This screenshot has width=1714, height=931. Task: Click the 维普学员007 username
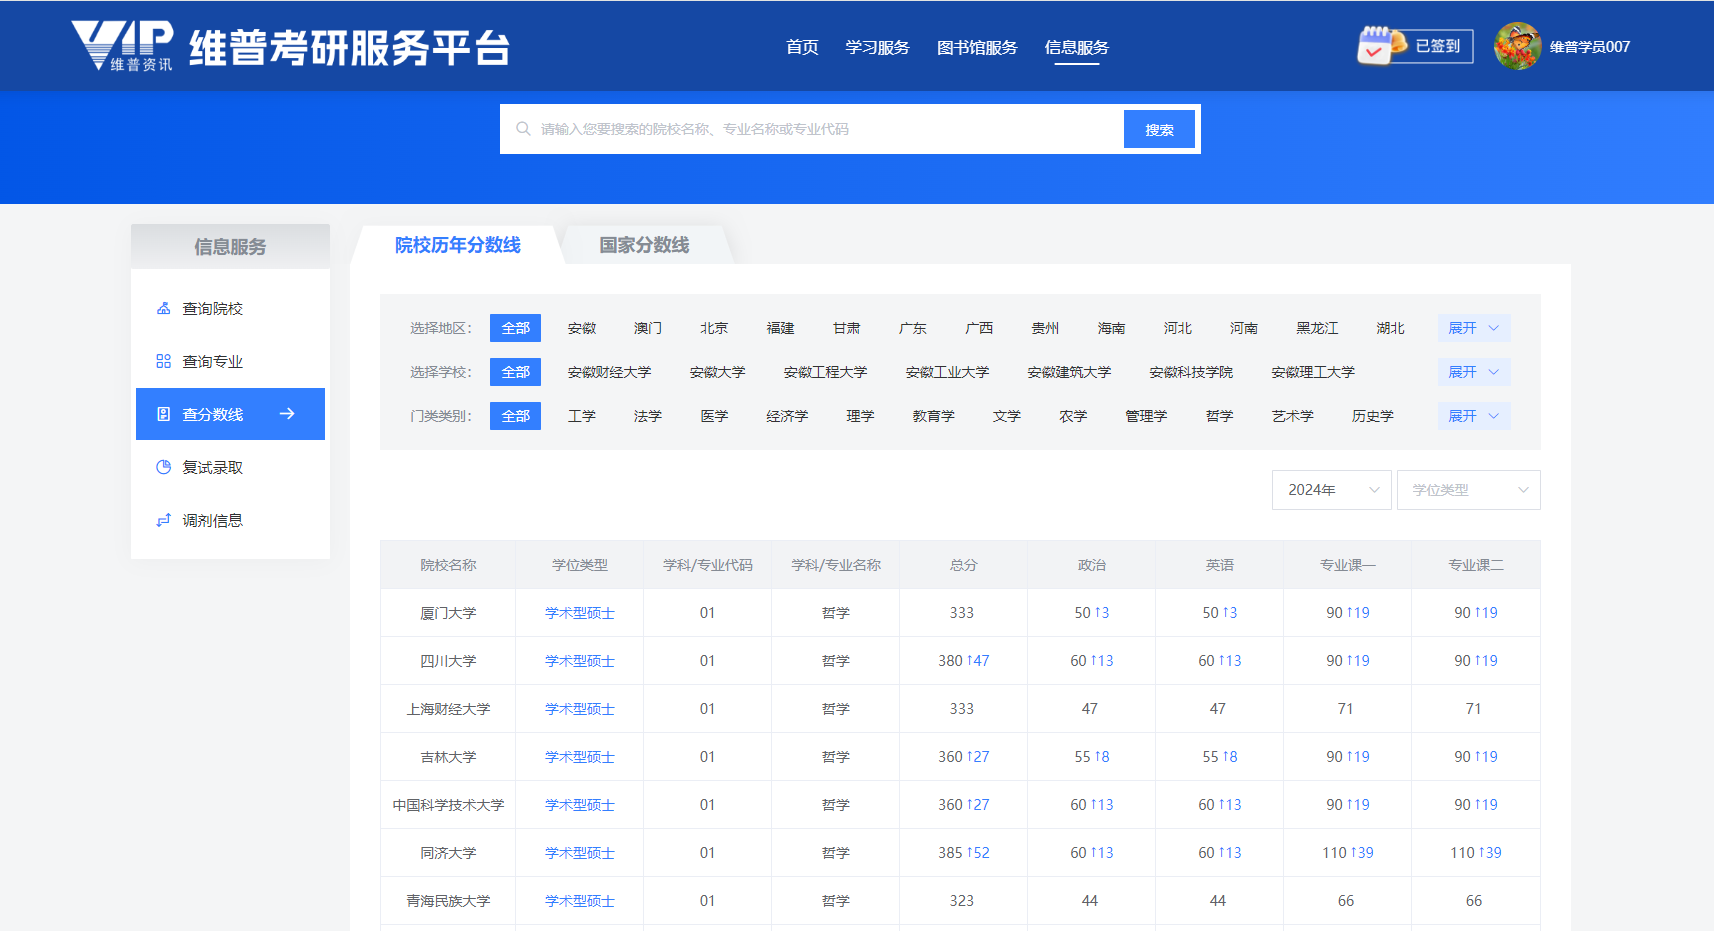coord(1590,47)
